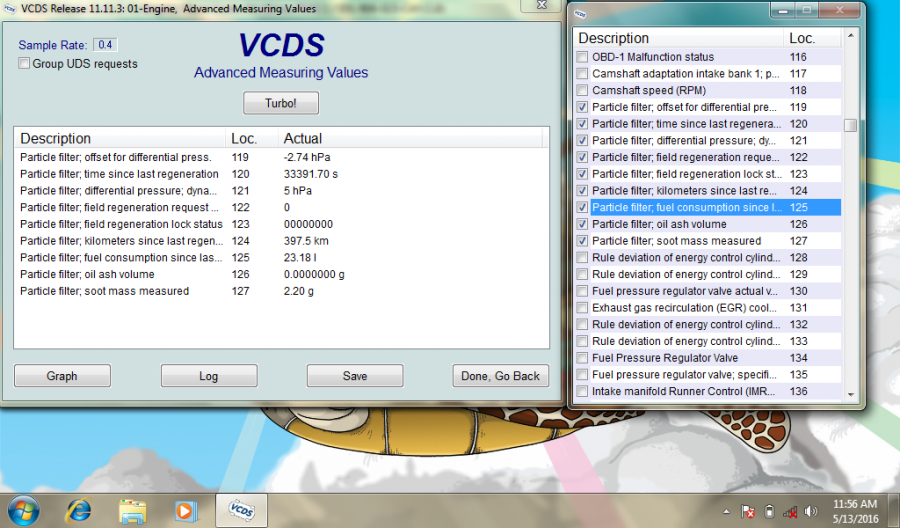The image size is (900, 528).
Task: Open Windows Explorer folder icon in taskbar
Action: coord(132,510)
